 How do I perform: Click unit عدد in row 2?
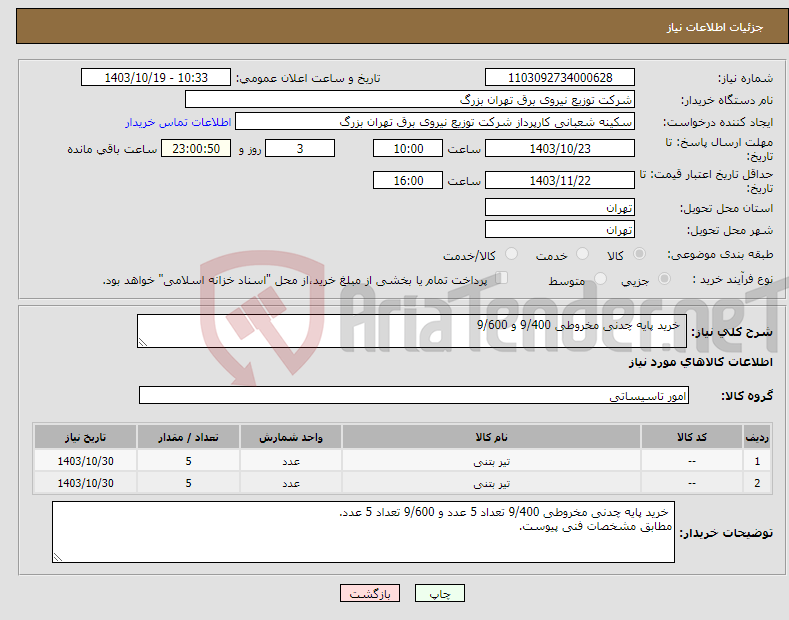click(x=291, y=483)
